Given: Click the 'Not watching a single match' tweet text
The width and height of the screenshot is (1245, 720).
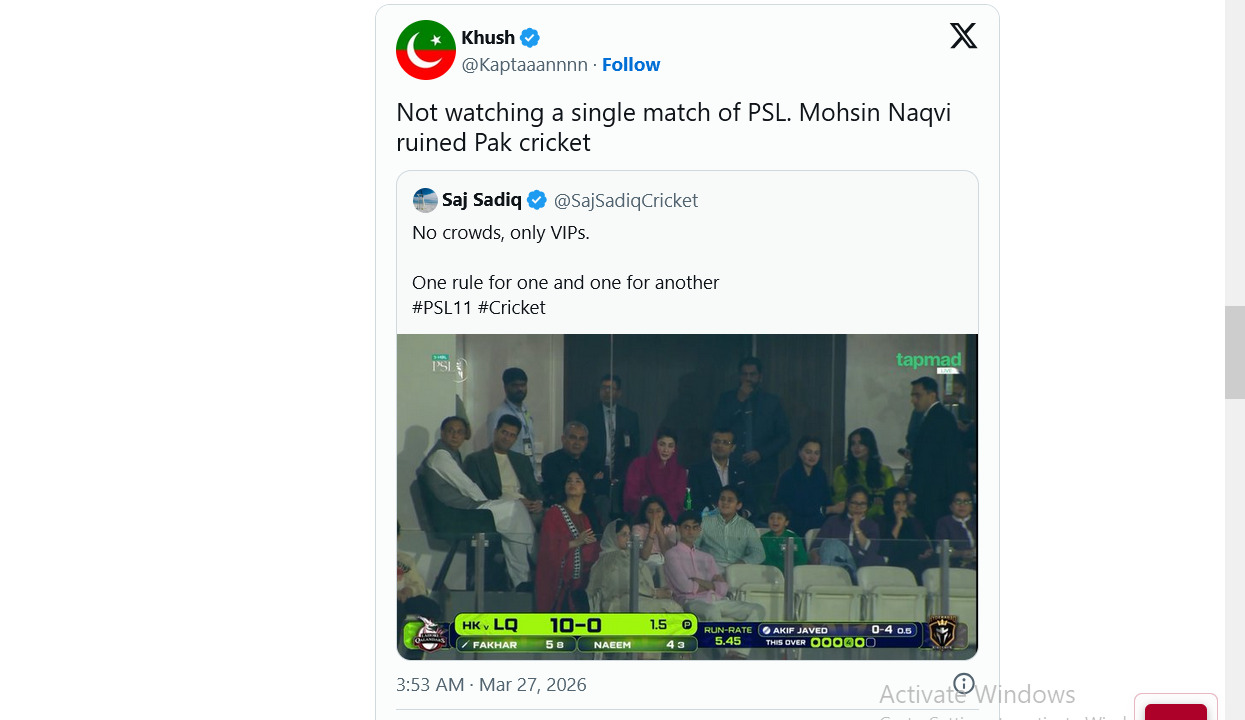Looking at the screenshot, I should point(673,127).
